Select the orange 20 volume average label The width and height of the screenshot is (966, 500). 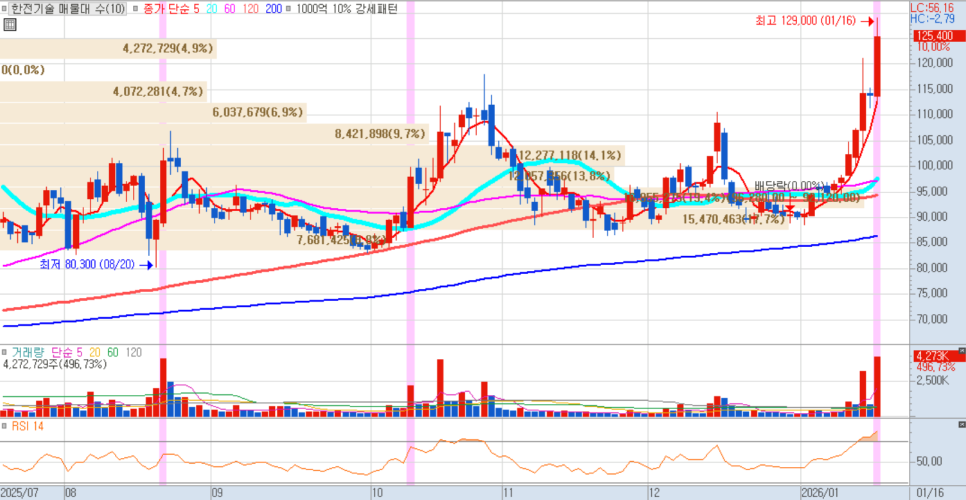95,353
